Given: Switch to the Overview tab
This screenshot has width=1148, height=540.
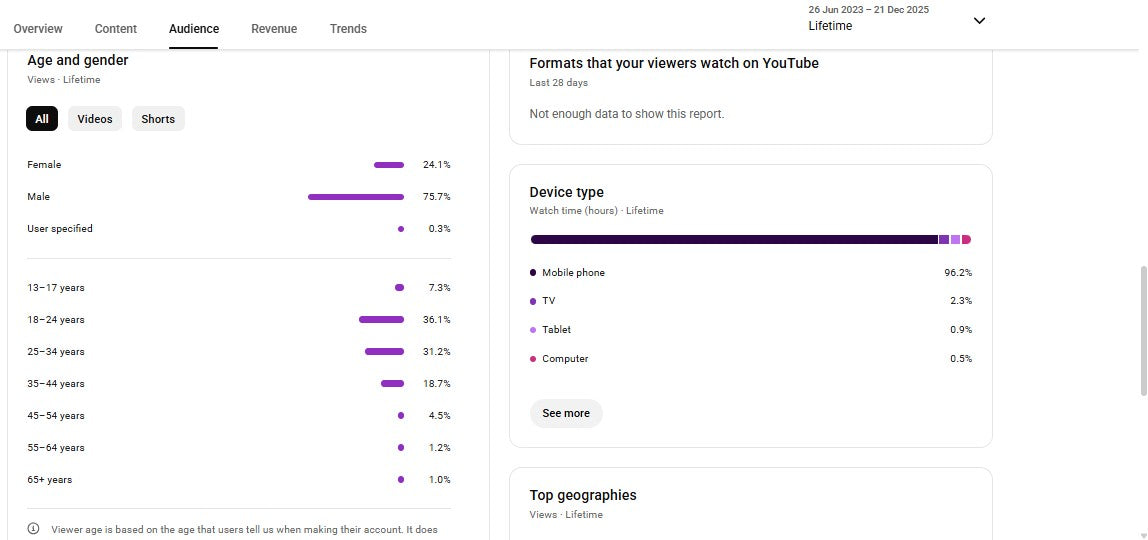Looking at the screenshot, I should [38, 29].
